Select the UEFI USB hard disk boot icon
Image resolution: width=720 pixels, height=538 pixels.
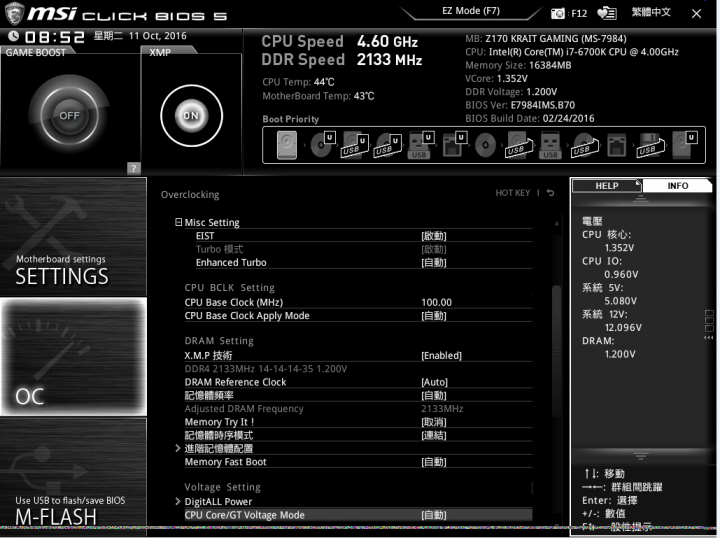pos(355,145)
